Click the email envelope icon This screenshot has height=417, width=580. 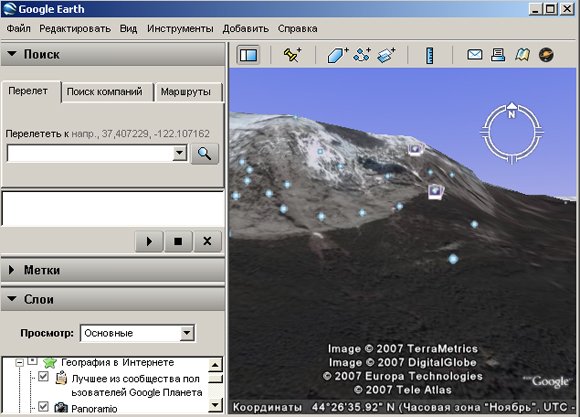[x=475, y=55]
